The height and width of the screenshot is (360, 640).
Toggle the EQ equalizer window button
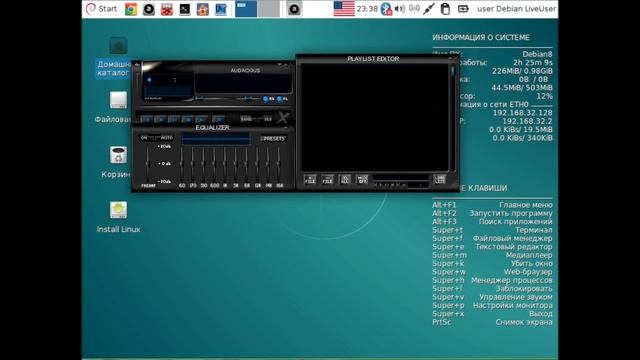269,99
